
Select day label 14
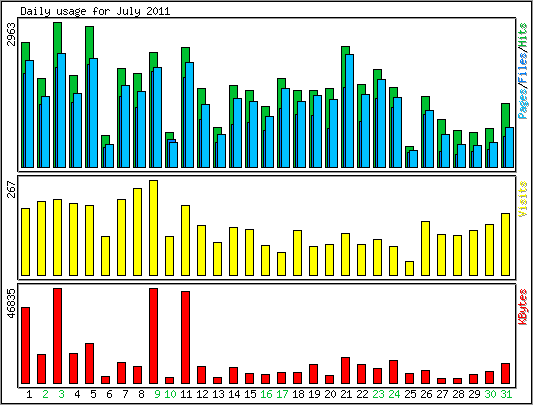click(x=234, y=394)
